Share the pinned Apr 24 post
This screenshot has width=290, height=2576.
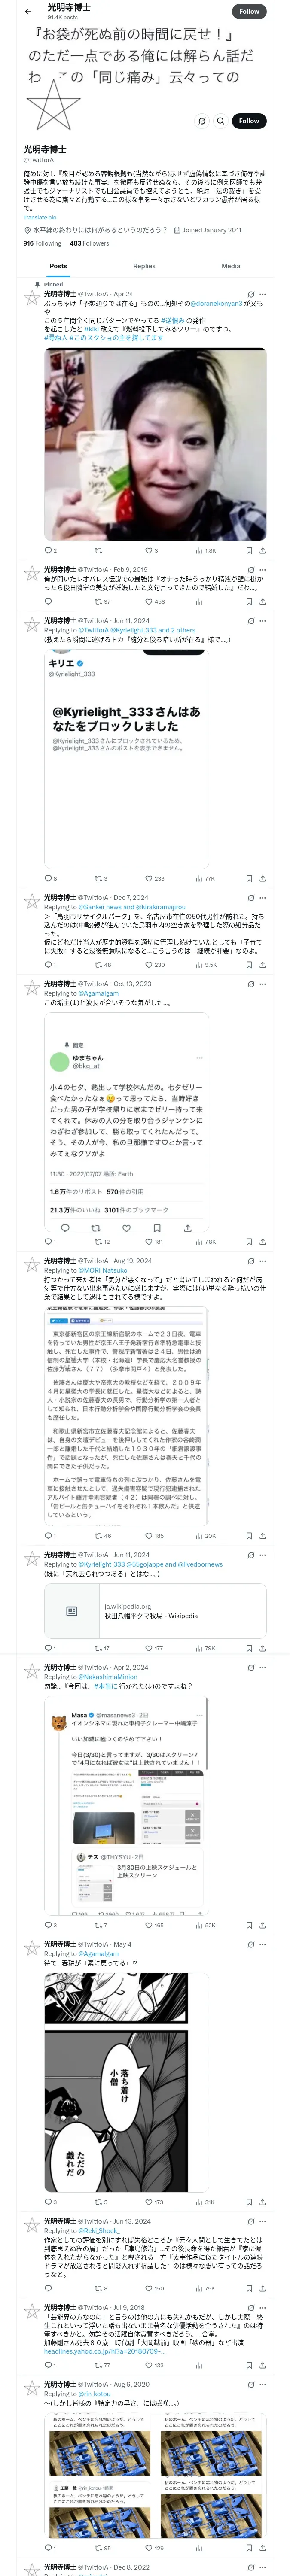262,550
